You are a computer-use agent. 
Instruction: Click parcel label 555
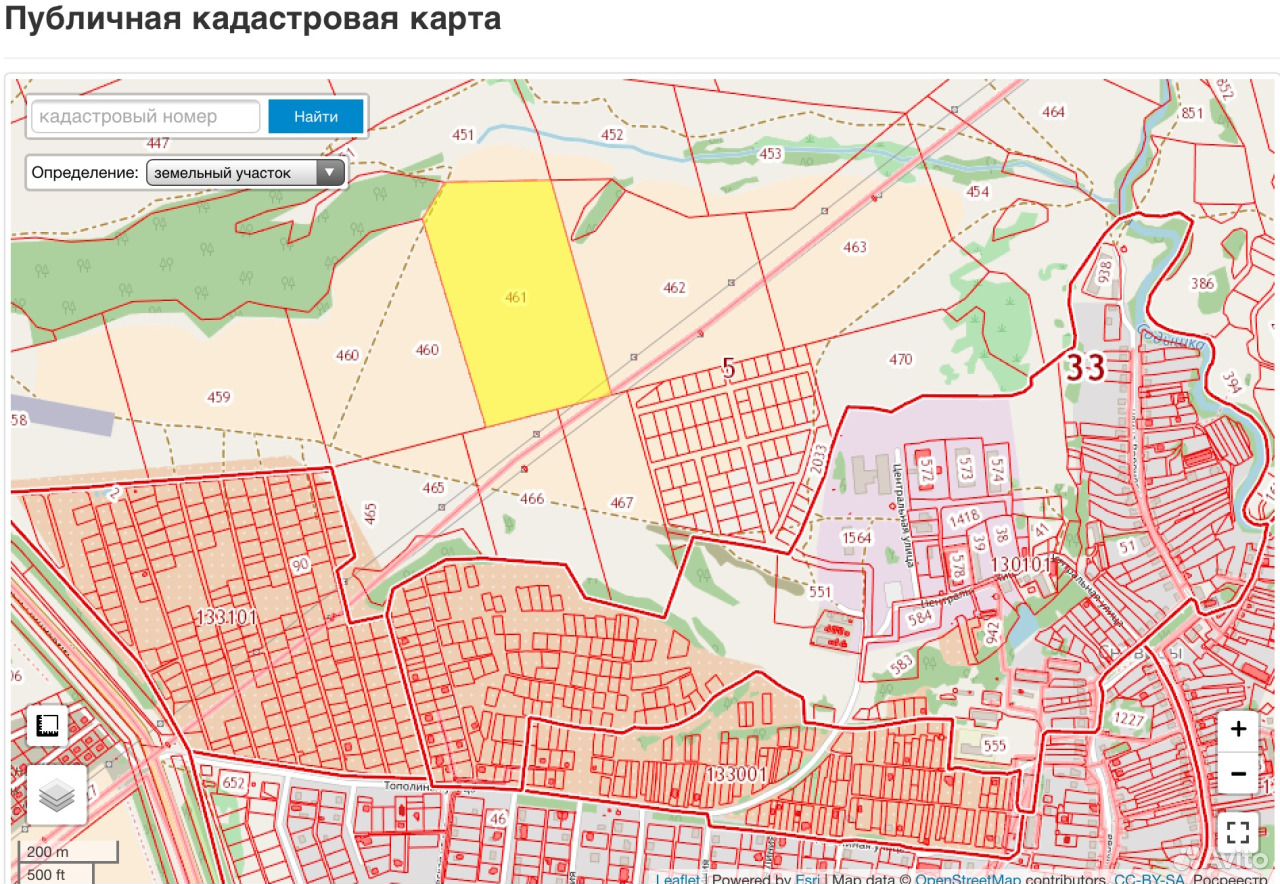[993, 745]
